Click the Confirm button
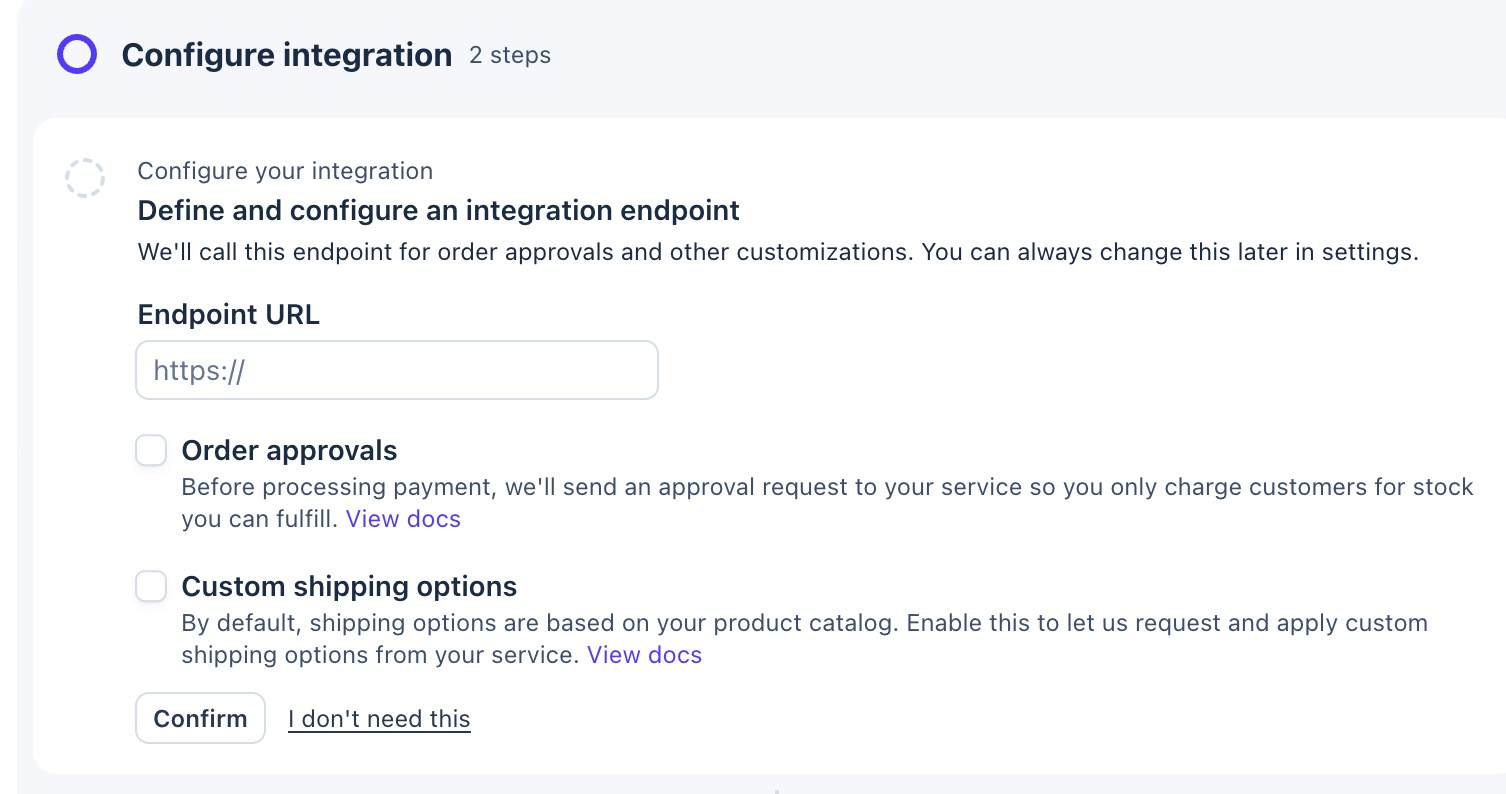 pyautogui.click(x=200, y=718)
